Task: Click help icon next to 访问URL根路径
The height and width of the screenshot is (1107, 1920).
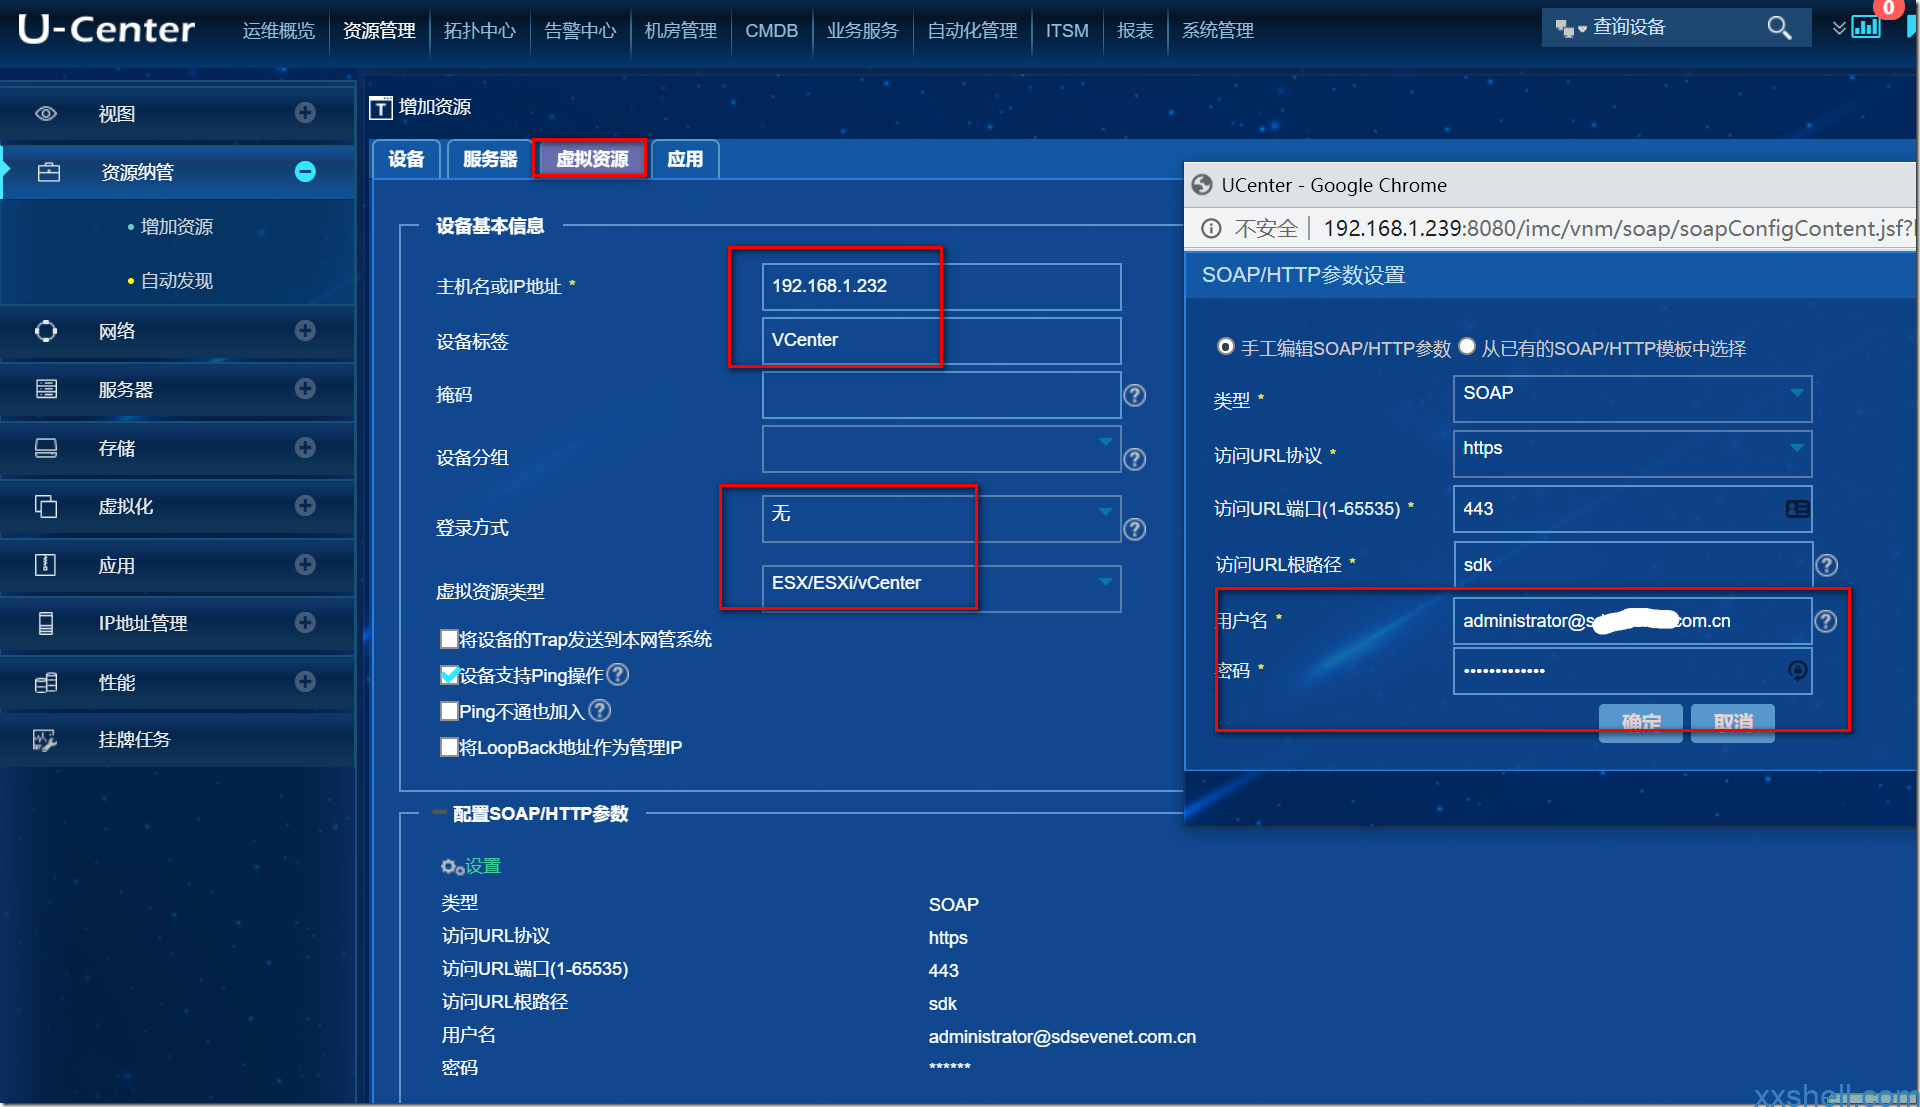Action: coord(1826,566)
